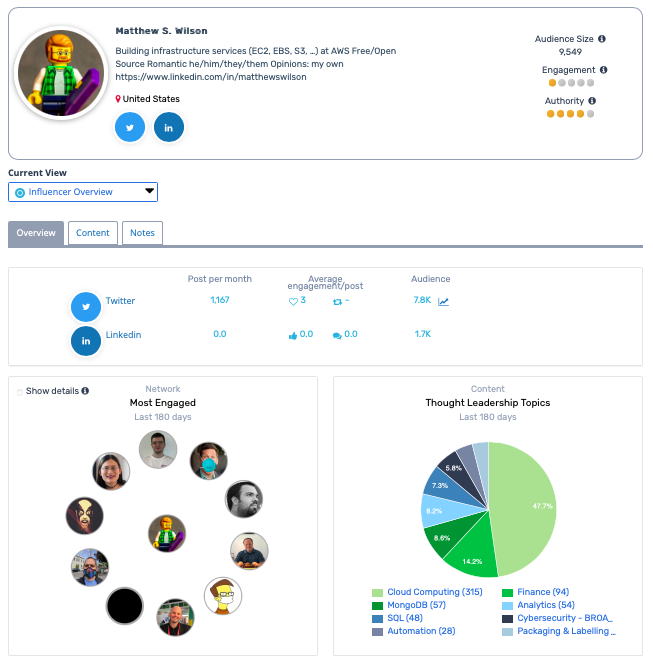Switch to the Content tab

pos(93,233)
